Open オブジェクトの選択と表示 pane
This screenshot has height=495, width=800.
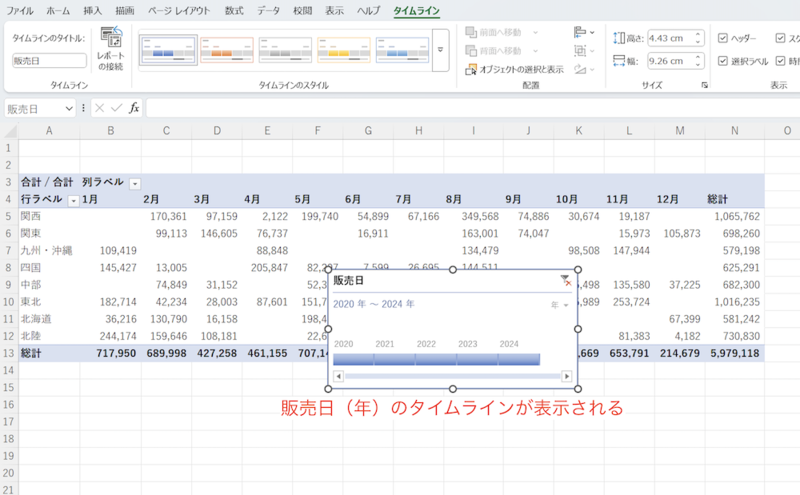[514, 69]
